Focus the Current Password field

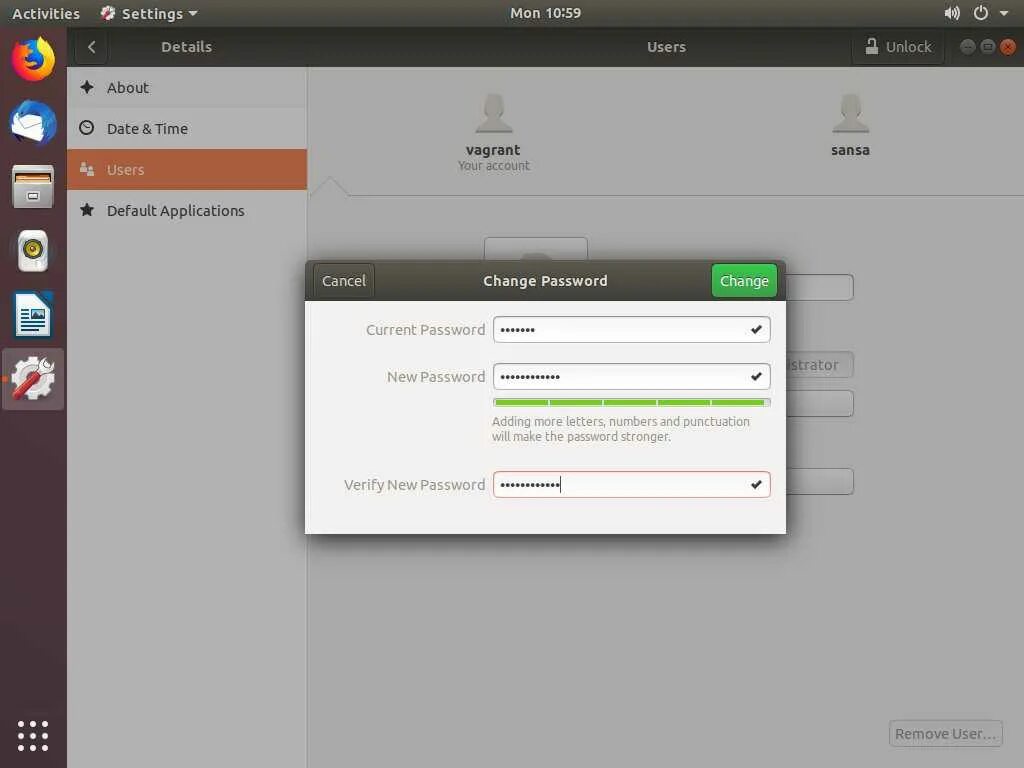coord(632,330)
